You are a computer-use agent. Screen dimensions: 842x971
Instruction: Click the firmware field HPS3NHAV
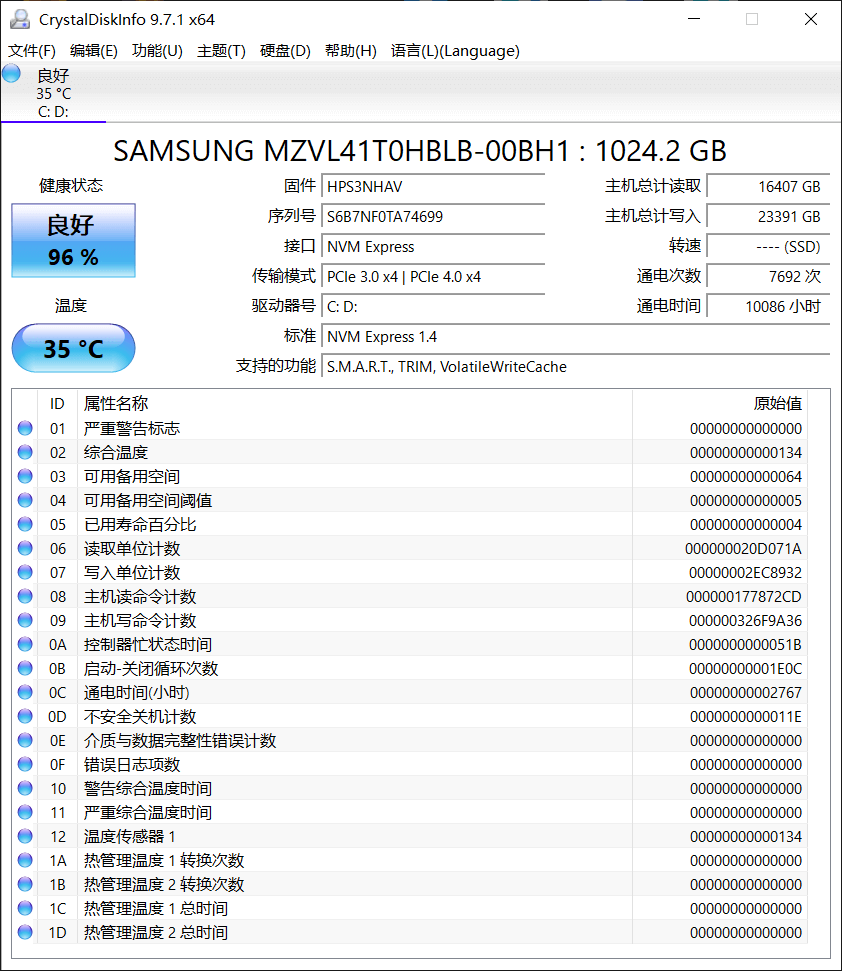[x=433, y=186]
